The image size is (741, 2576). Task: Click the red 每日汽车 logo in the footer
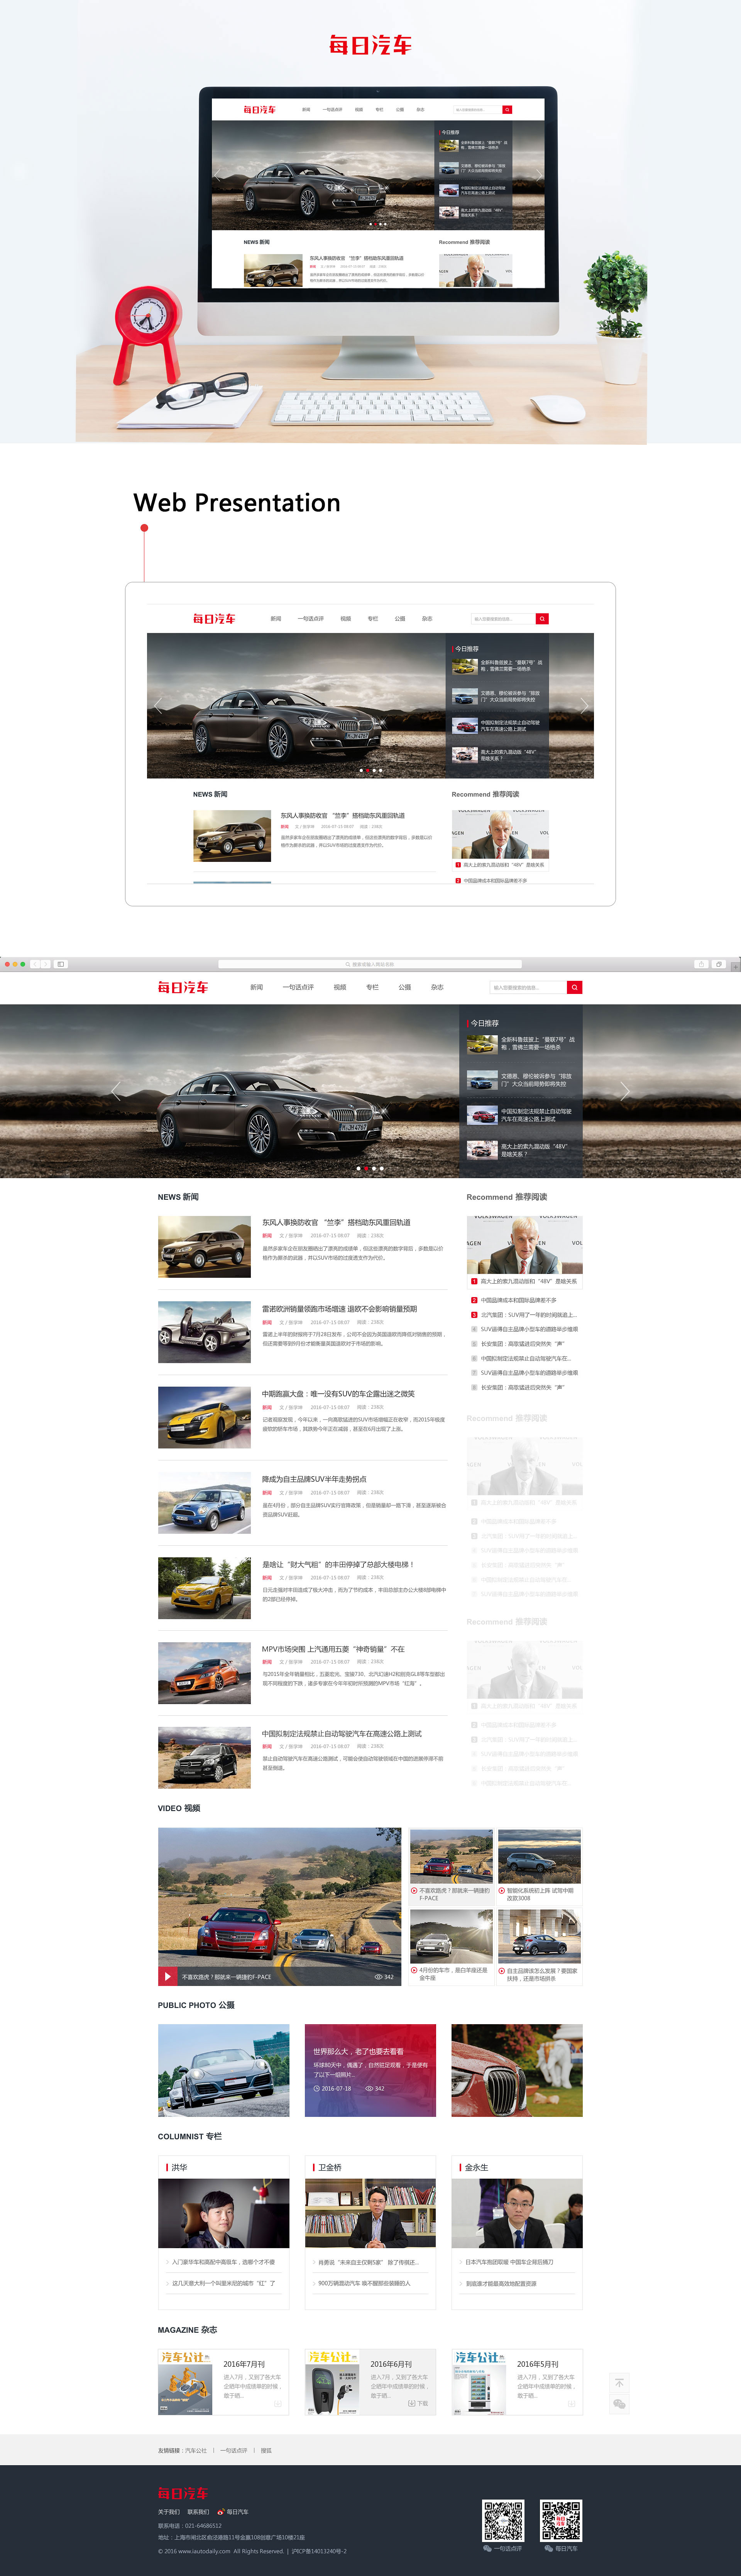(183, 2493)
